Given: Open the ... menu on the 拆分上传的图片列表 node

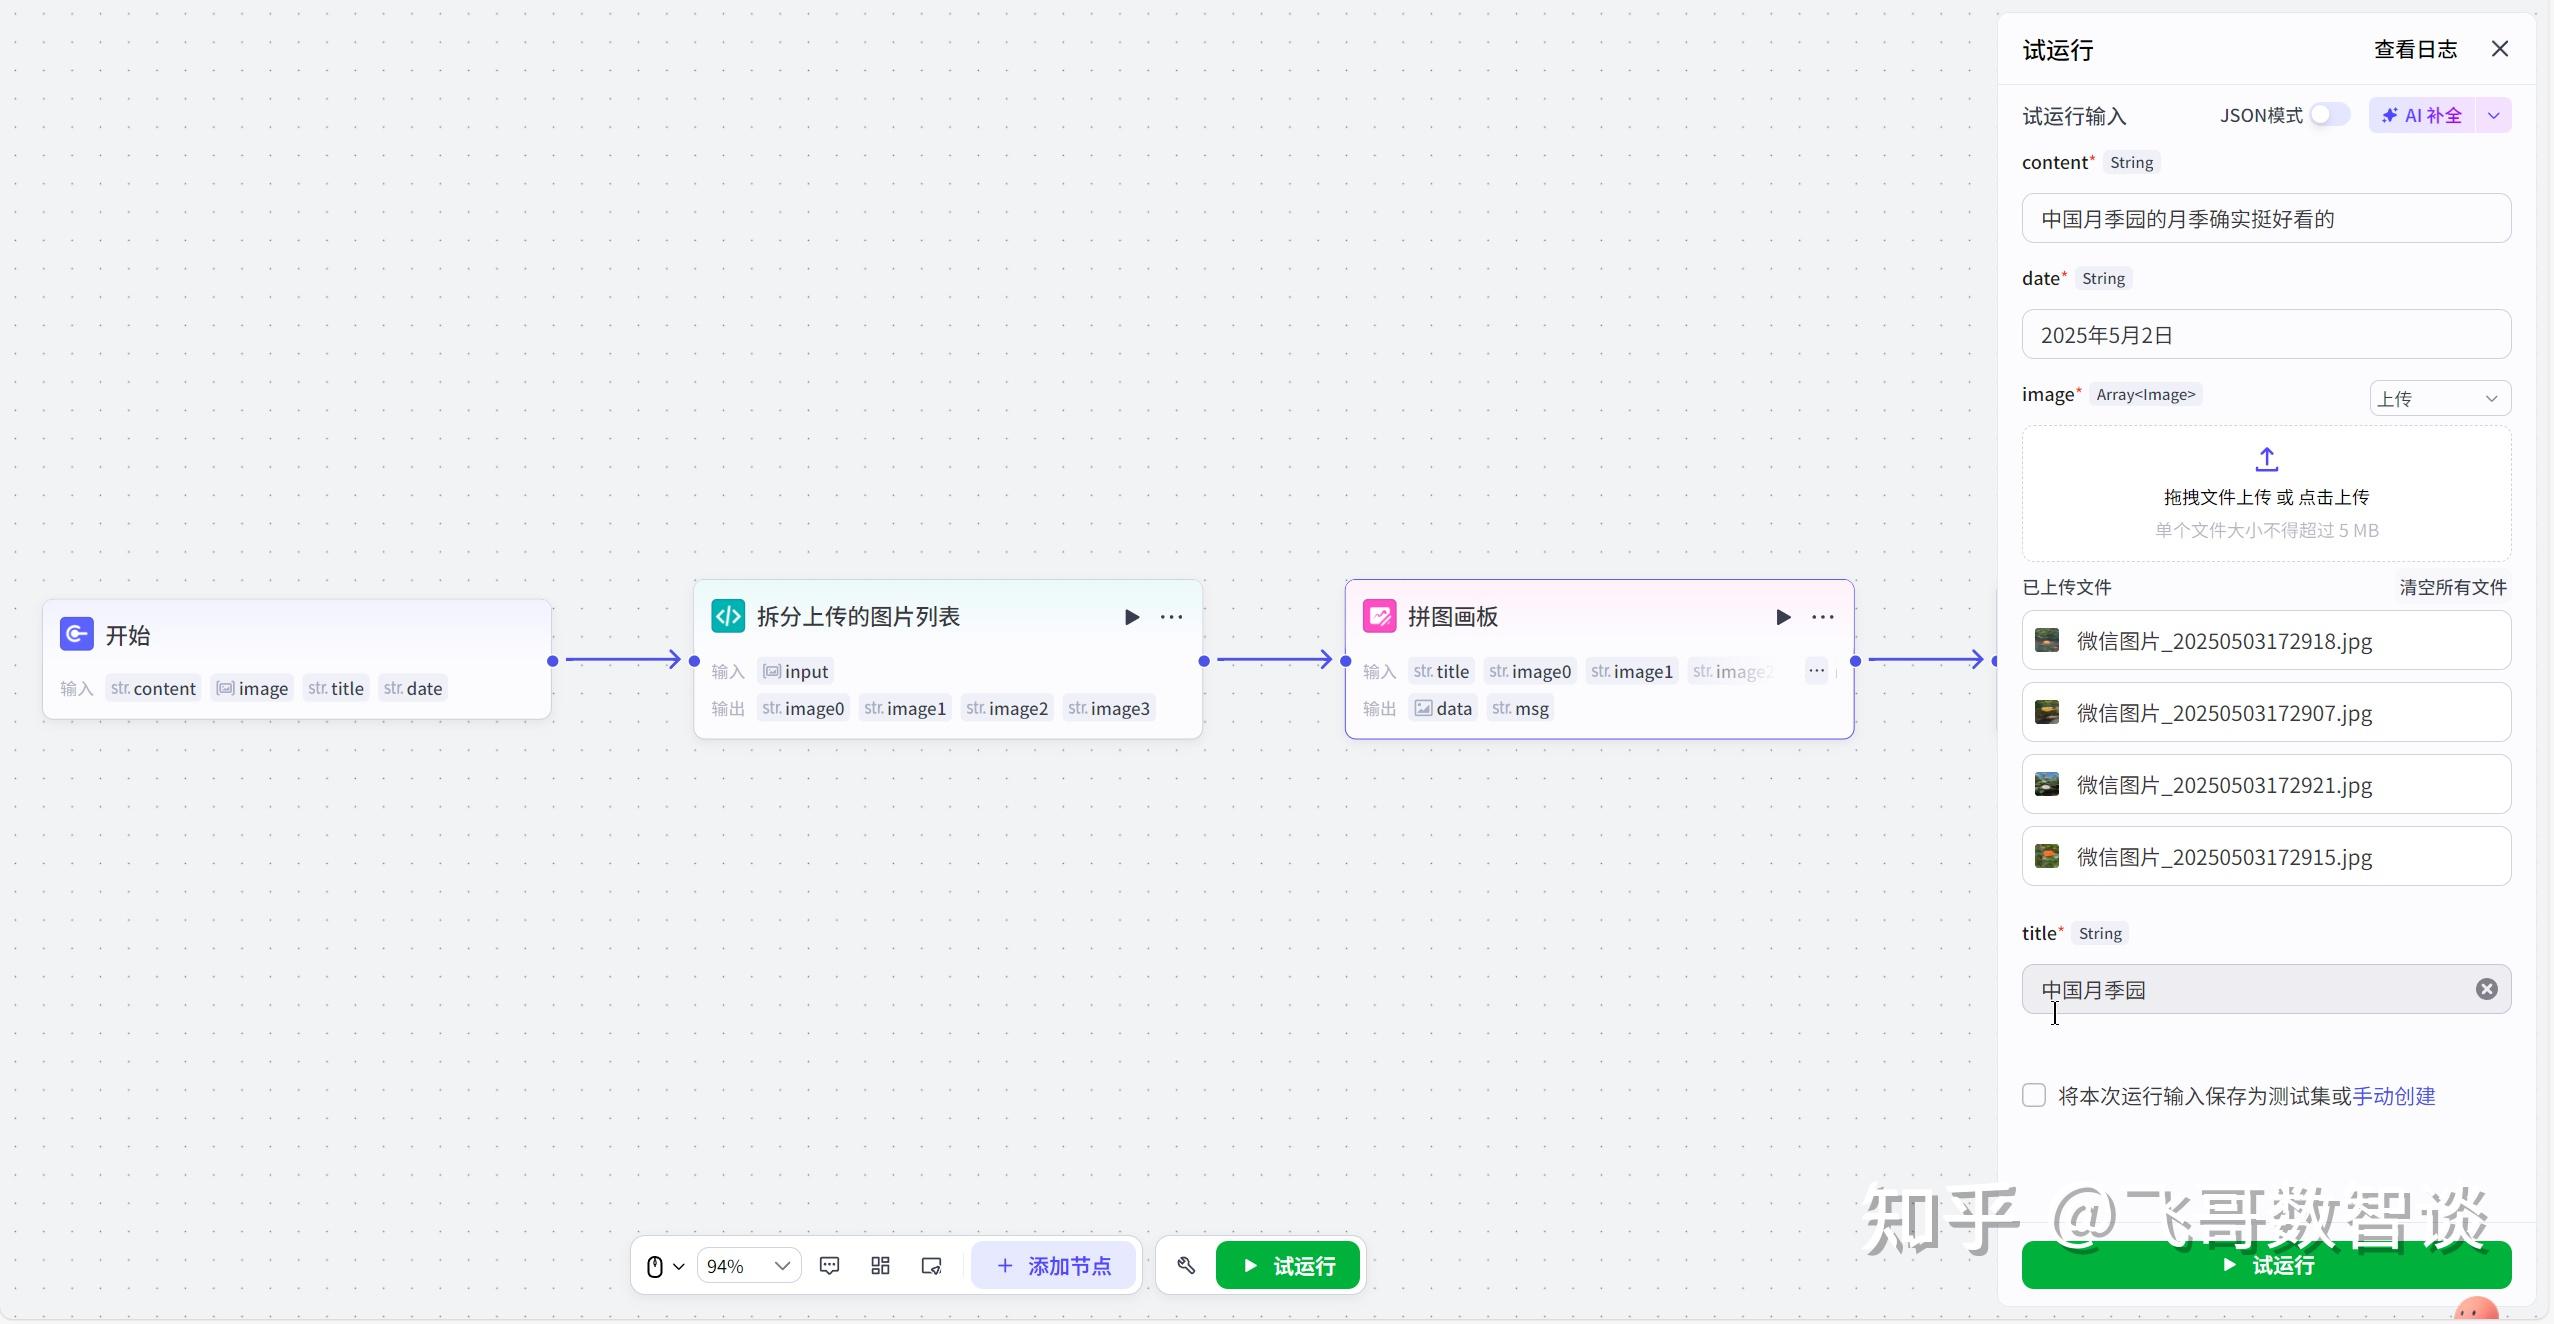Looking at the screenshot, I should 1171,617.
